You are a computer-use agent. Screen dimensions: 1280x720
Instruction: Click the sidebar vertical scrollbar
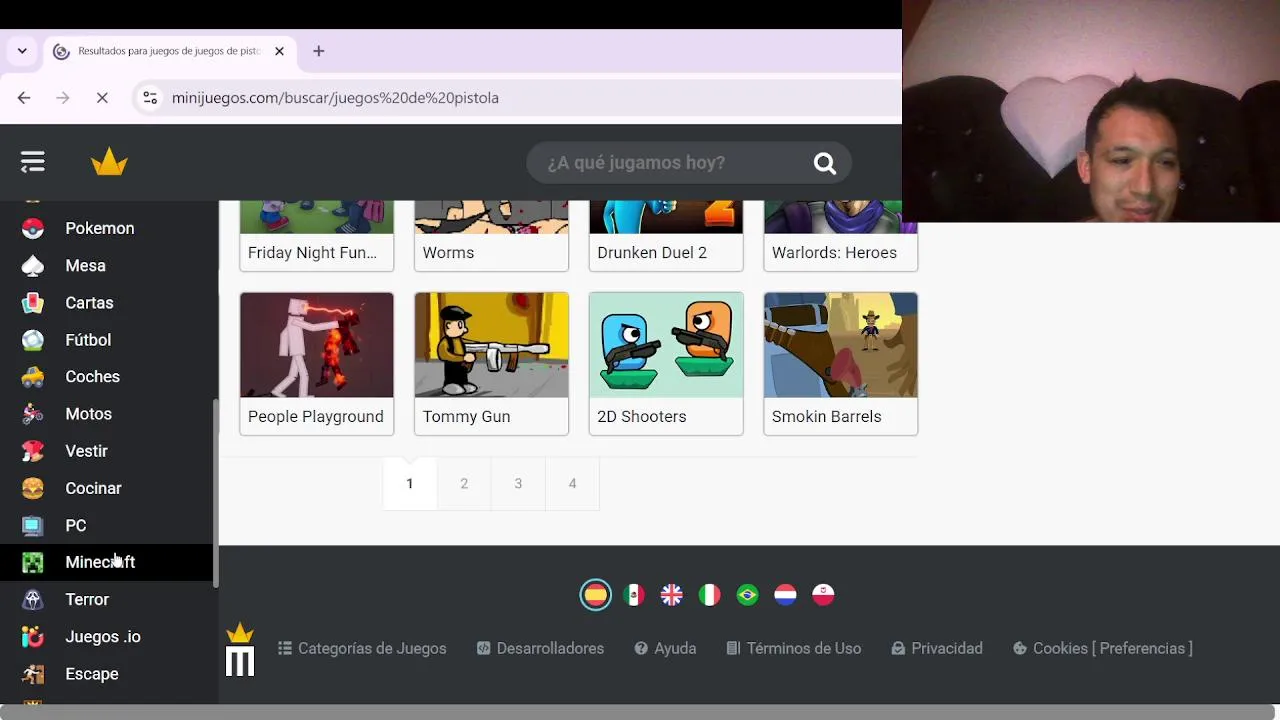point(215,493)
